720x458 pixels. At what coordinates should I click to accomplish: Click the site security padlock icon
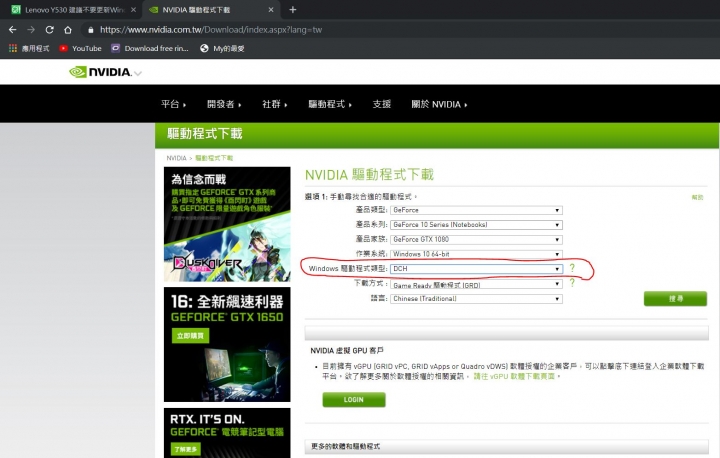pos(90,30)
